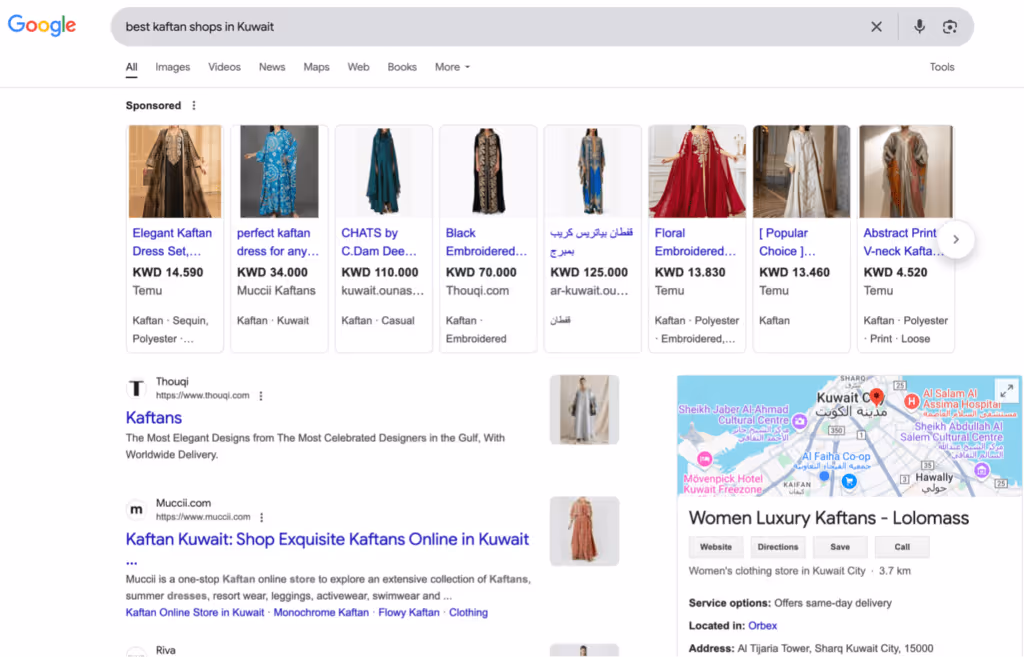Clear the search box with the X icon
This screenshot has height=658, width=1024.
(x=876, y=27)
